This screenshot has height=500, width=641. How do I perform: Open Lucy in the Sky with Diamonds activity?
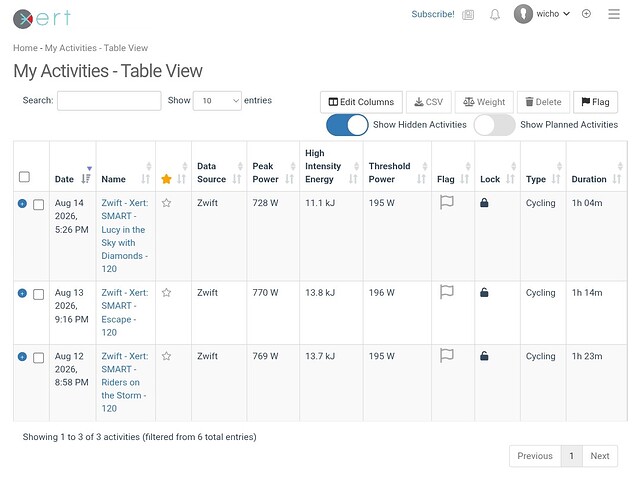[125, 236]
